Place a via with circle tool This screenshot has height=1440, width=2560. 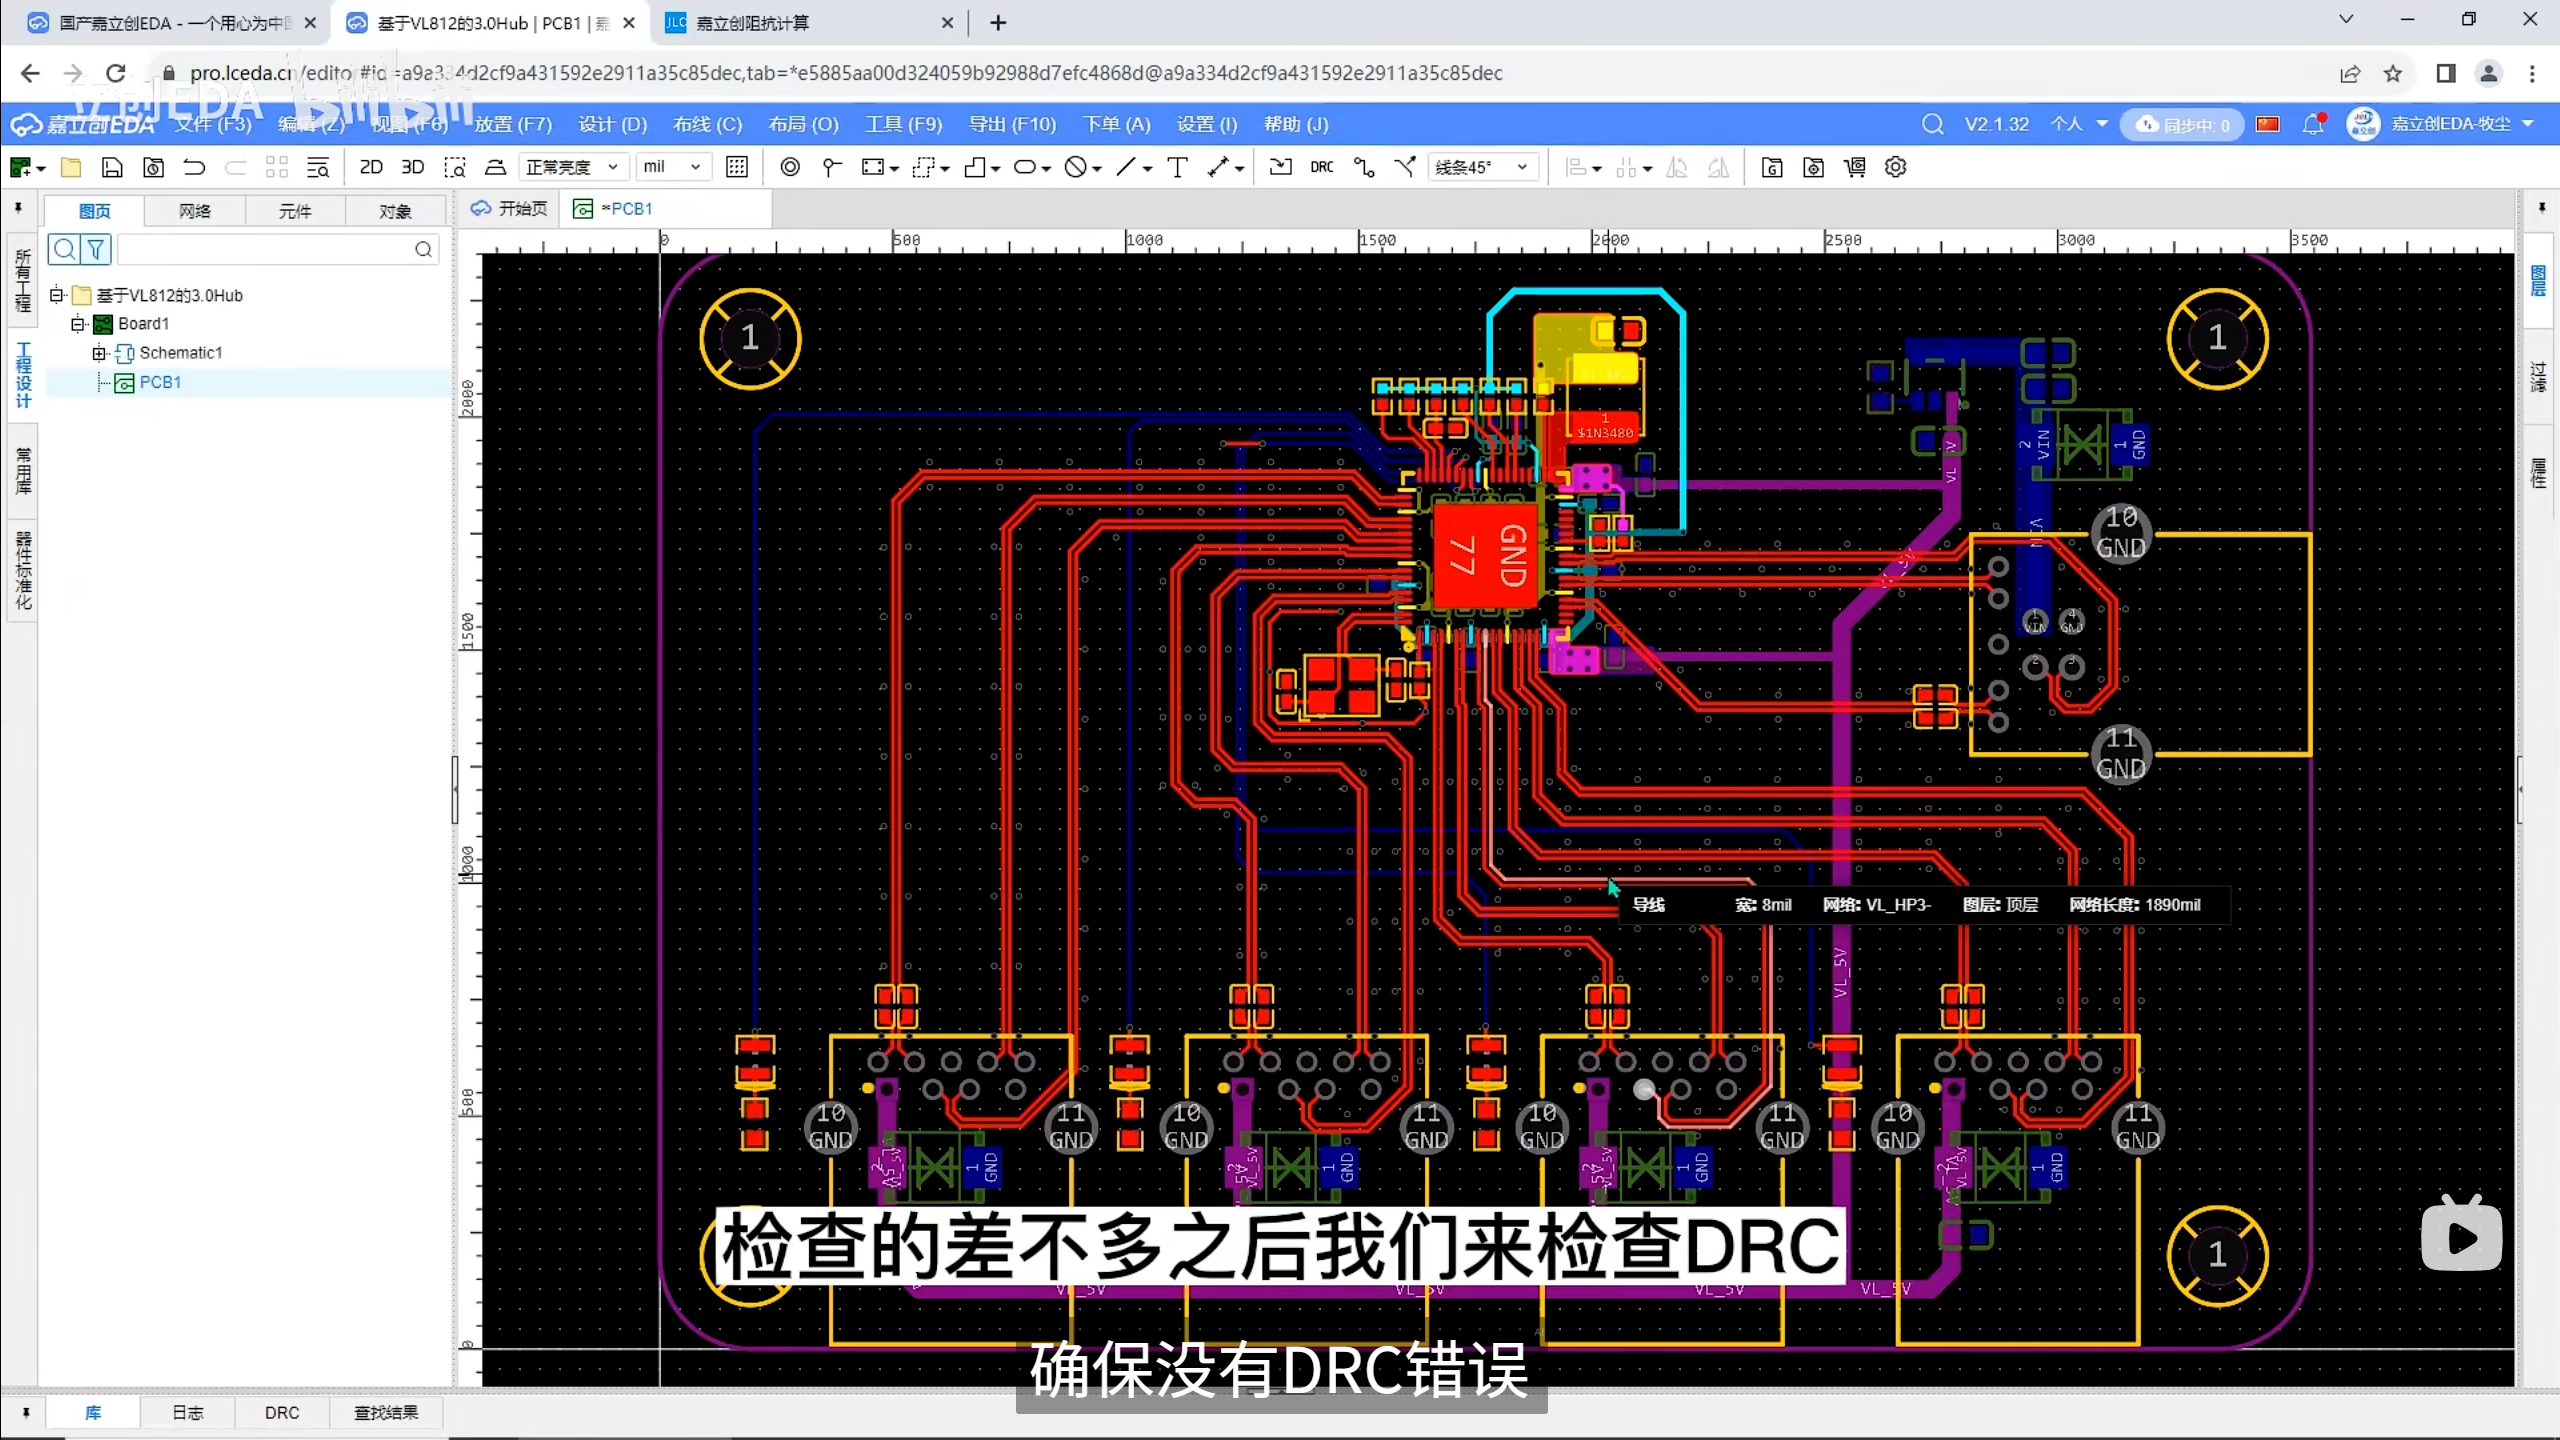[x=790, y=167]
